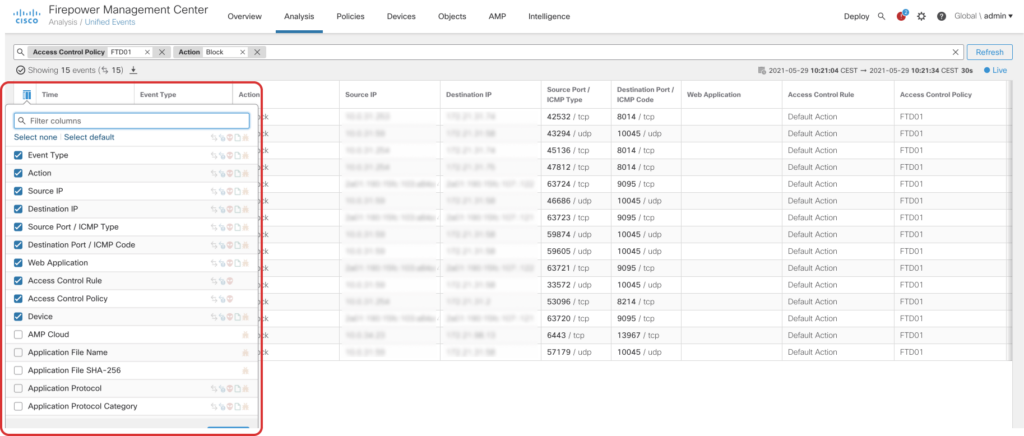Focus the Filter columns search field

coord(131,121)
